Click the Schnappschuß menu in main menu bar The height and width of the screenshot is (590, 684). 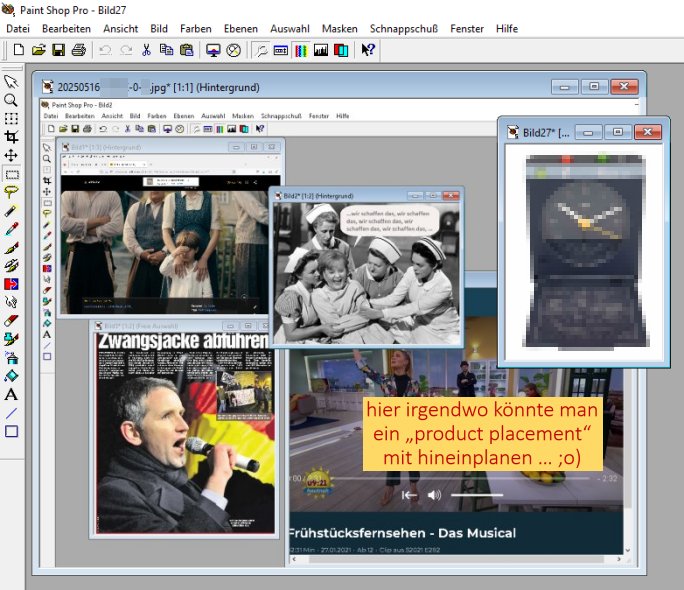tap(404, 29)
